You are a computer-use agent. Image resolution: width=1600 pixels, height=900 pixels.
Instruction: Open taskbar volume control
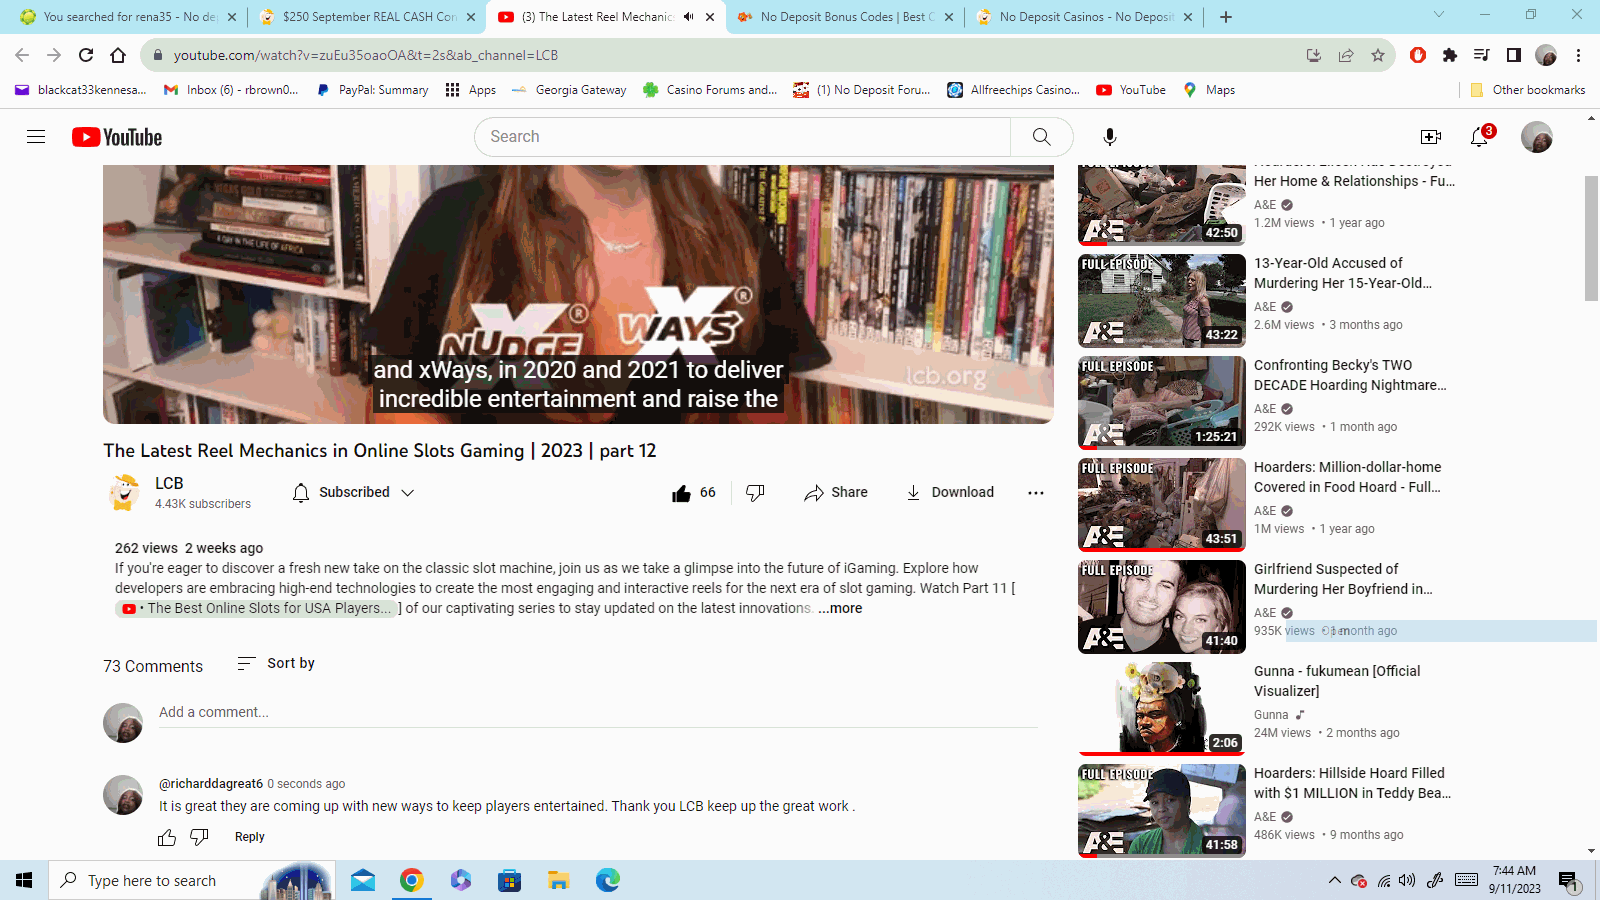[x=1407, y=880]
